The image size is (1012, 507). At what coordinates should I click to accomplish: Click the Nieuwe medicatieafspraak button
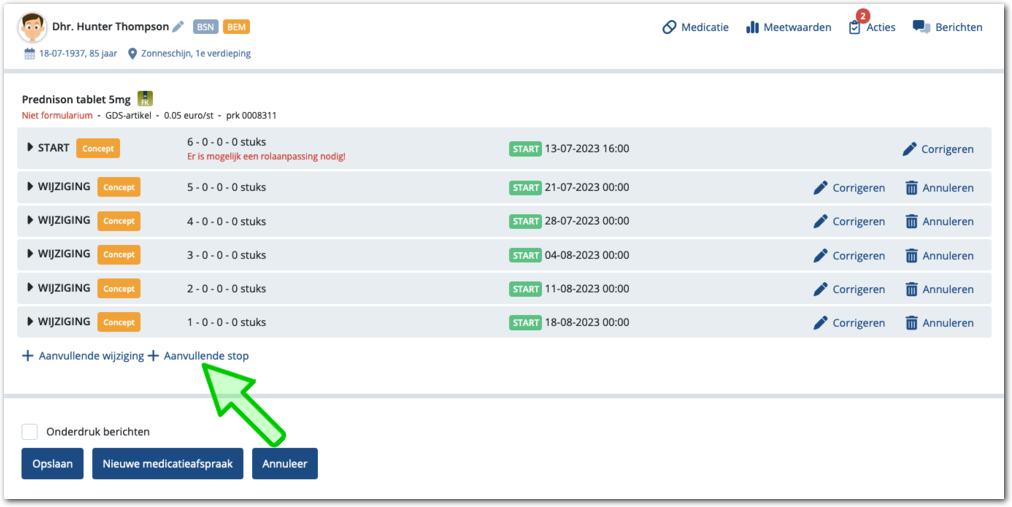pyautogui.click(x=167, y=464)
